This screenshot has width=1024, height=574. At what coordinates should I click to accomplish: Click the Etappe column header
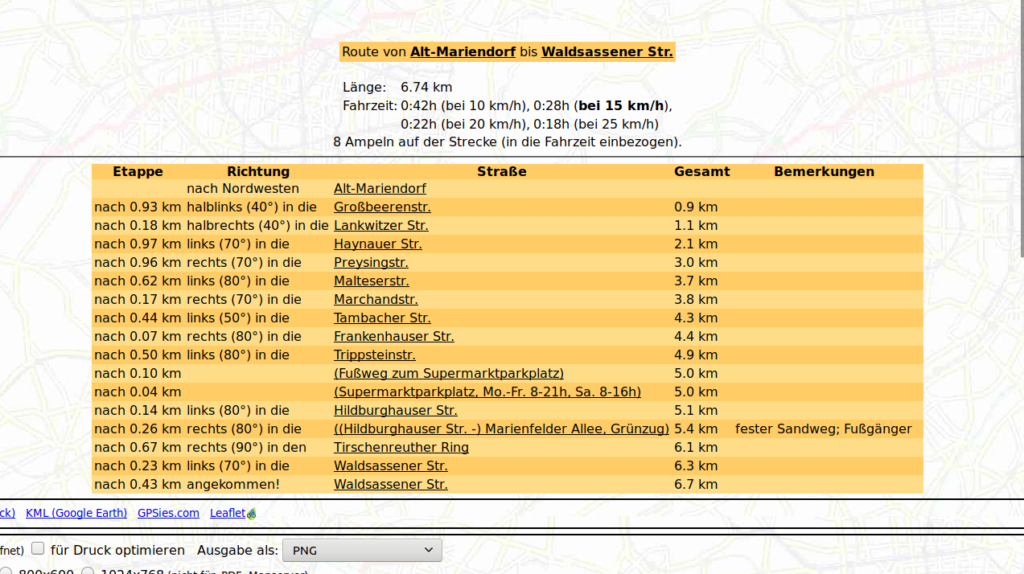137,172
